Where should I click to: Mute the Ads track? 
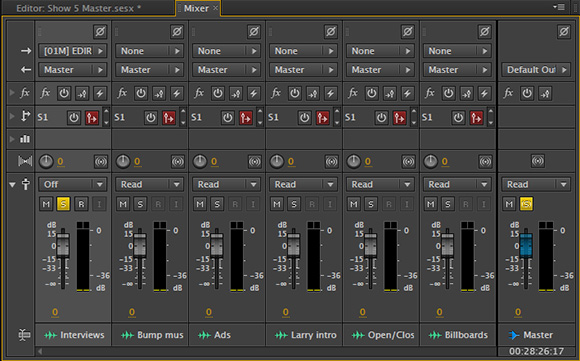[x=200, y=204]
